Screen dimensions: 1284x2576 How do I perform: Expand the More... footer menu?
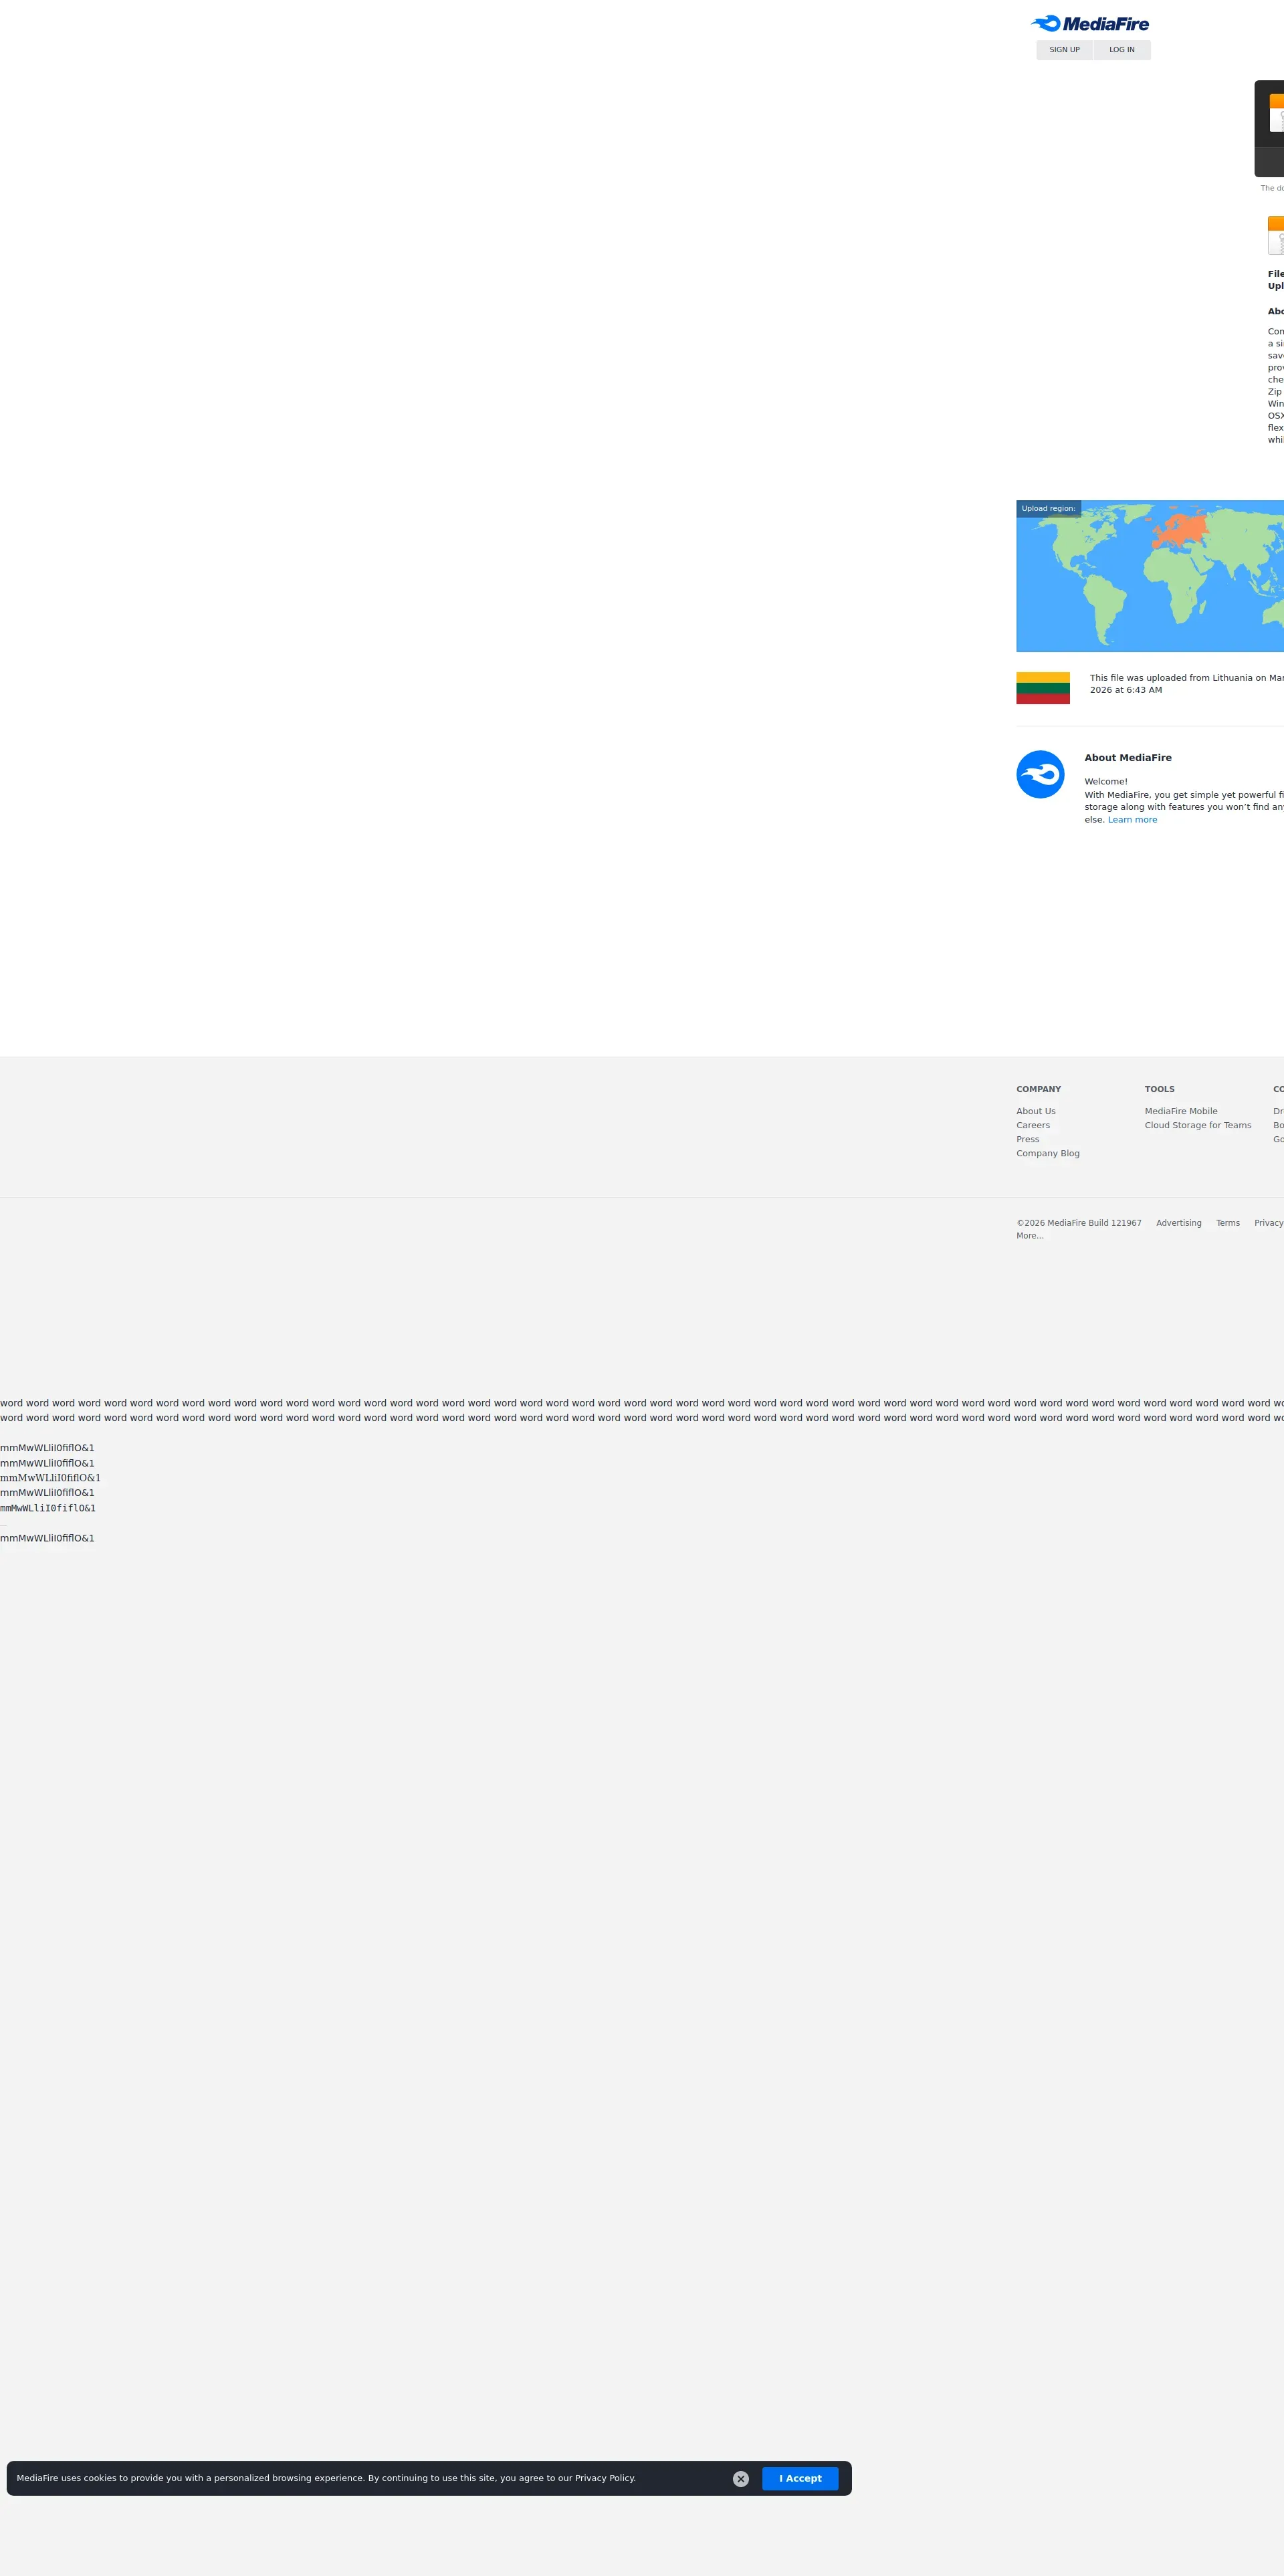(x=1029, y=1236)
